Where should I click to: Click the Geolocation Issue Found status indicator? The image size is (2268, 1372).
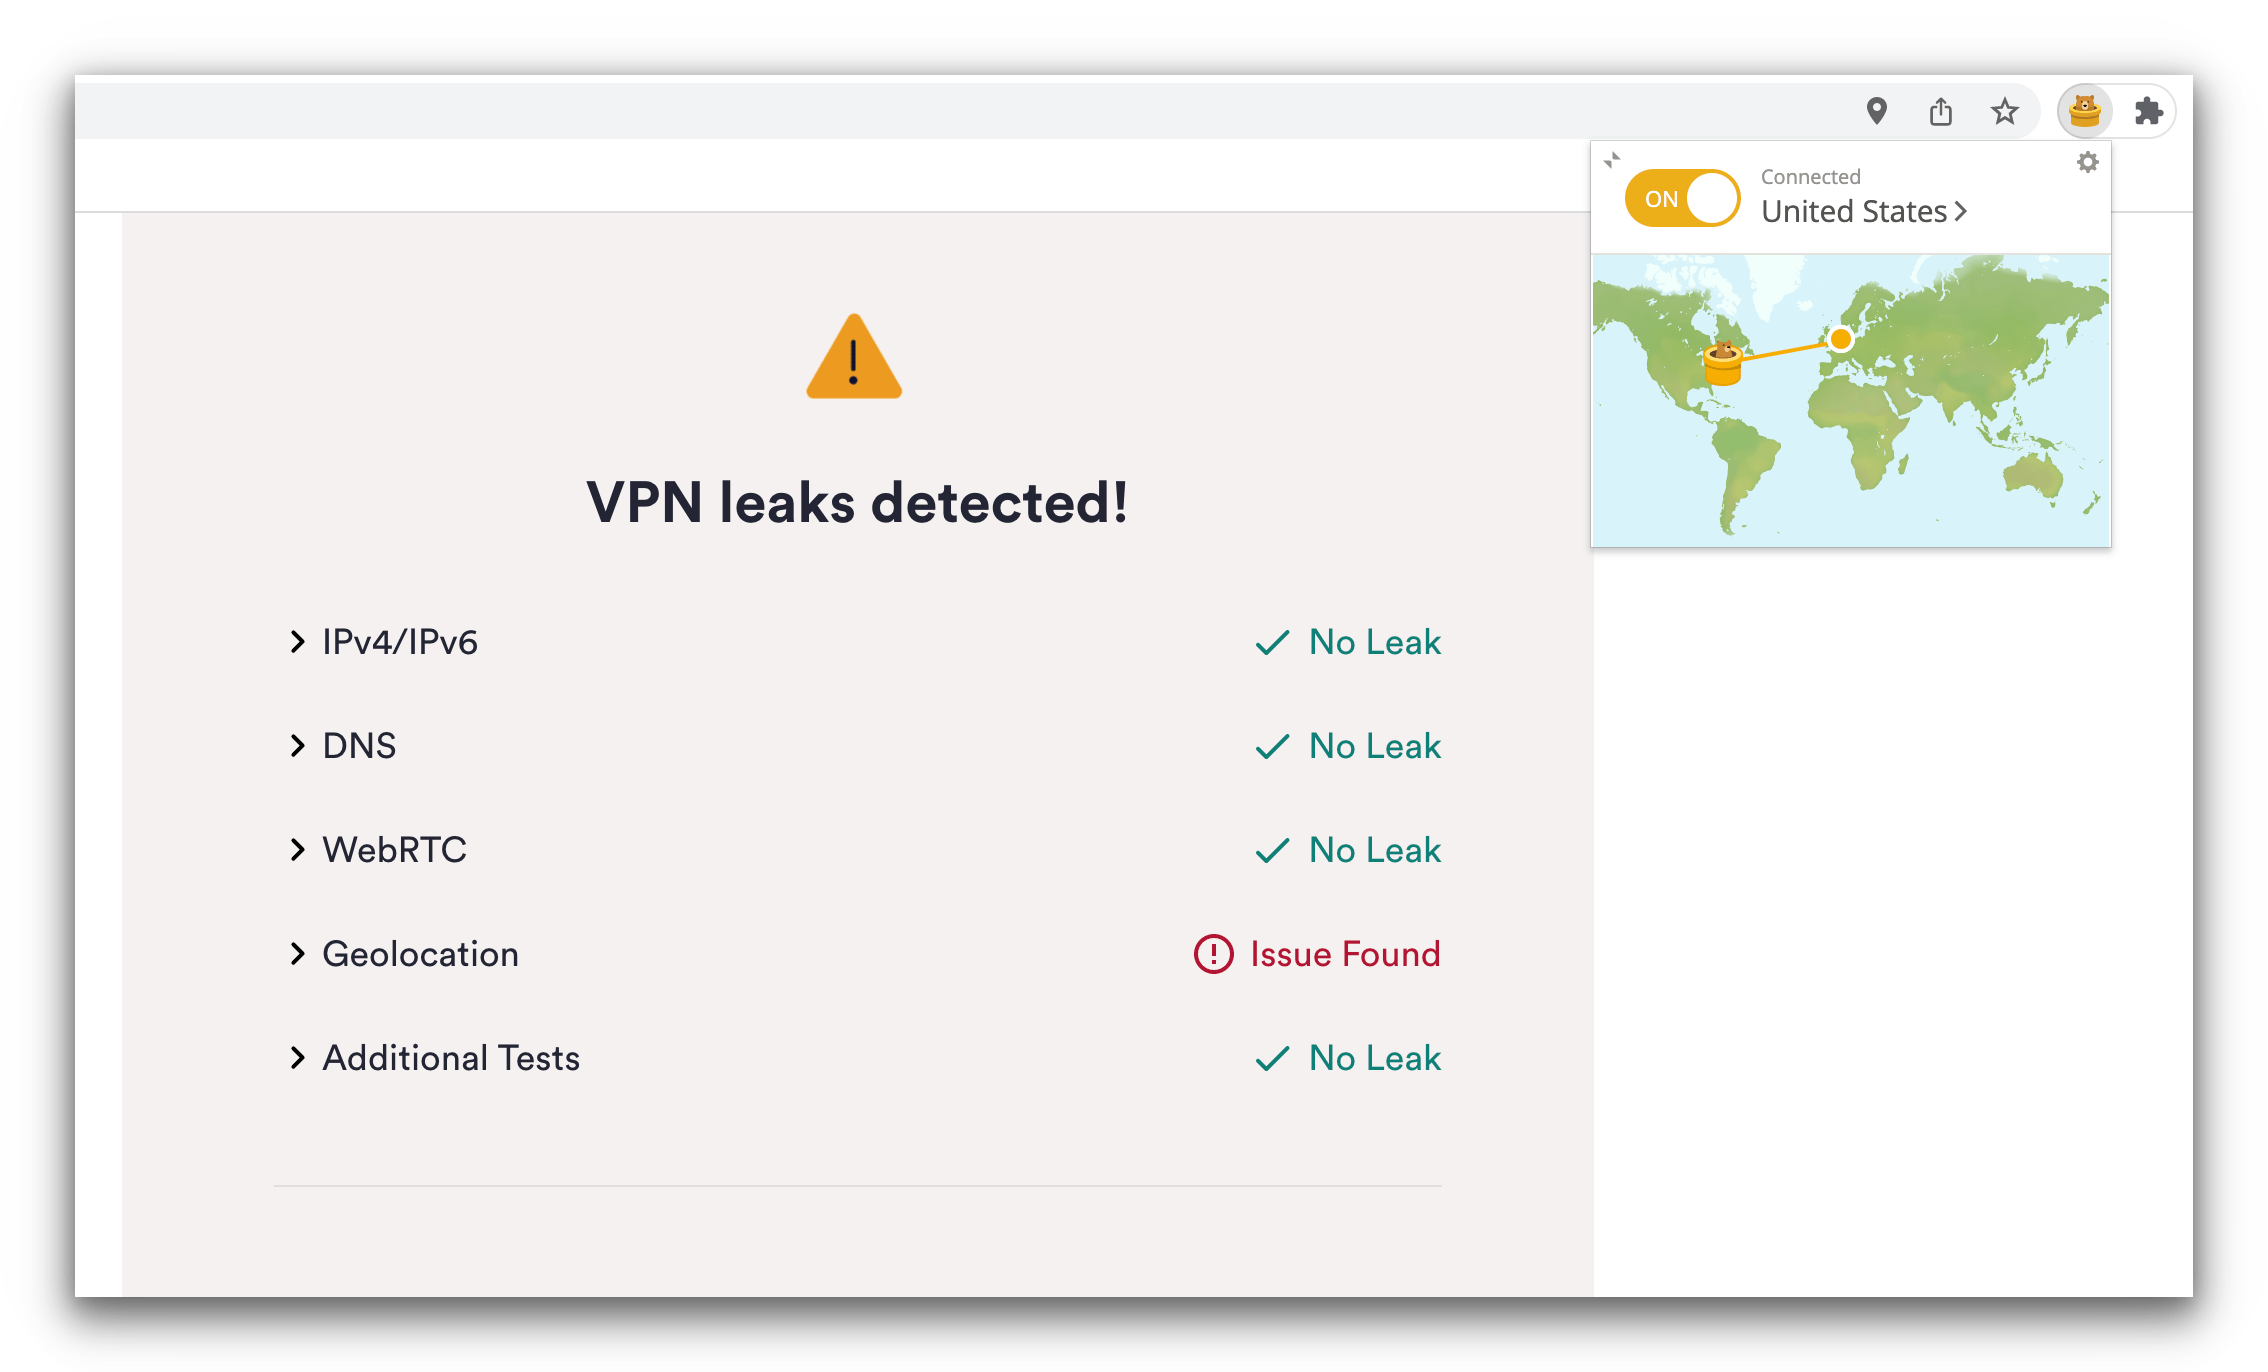[x=1314, y=952]
